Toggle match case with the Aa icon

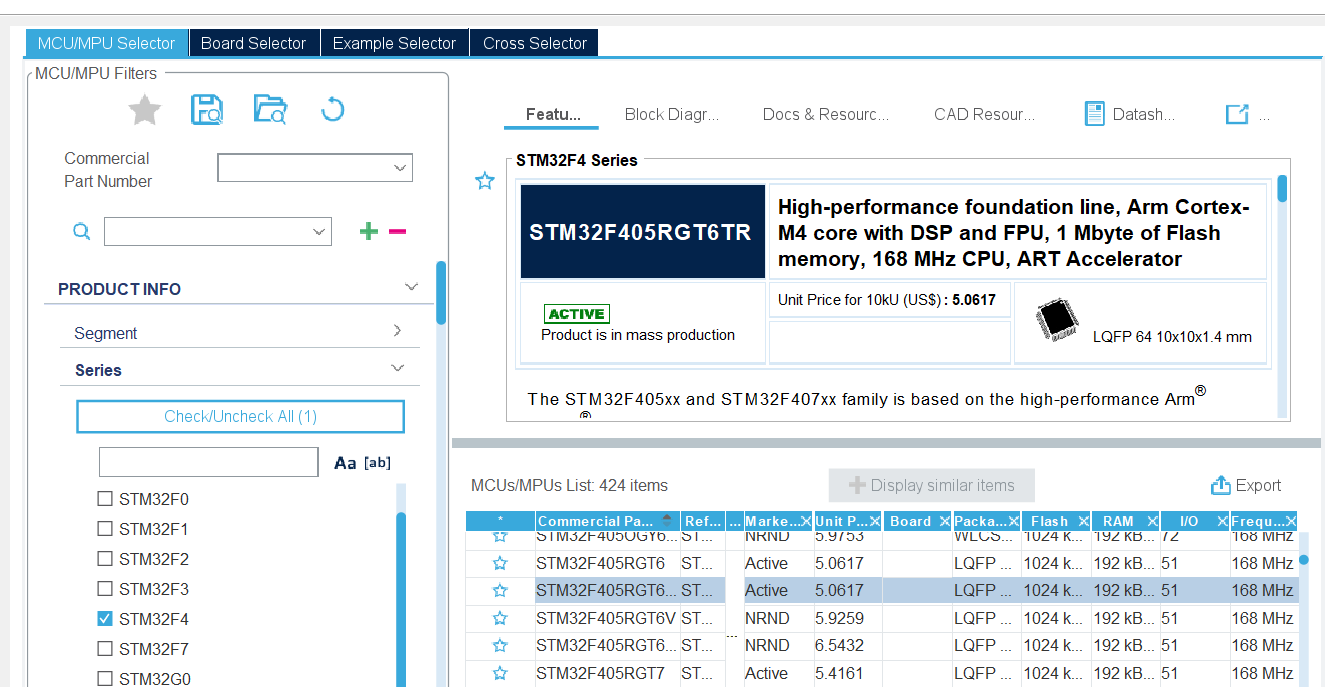tap(345, 463)
